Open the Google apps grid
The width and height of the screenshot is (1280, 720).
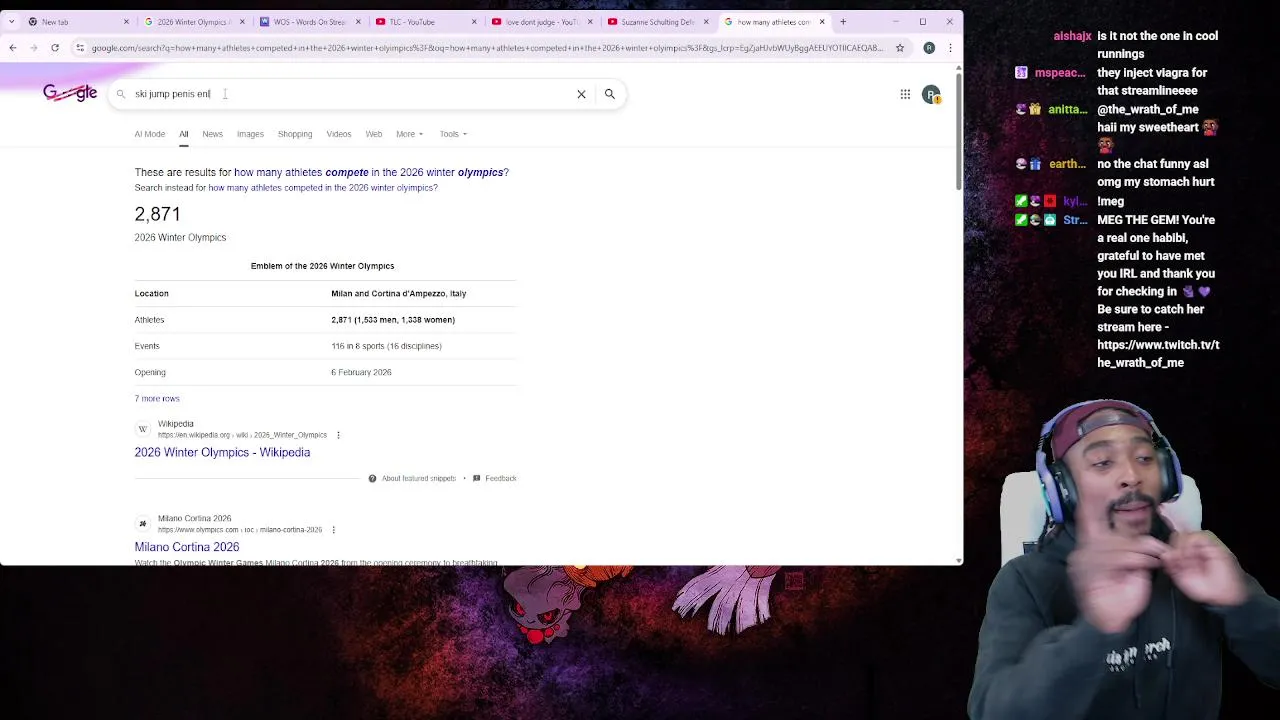pyautogui.click(x=905, y=94)
